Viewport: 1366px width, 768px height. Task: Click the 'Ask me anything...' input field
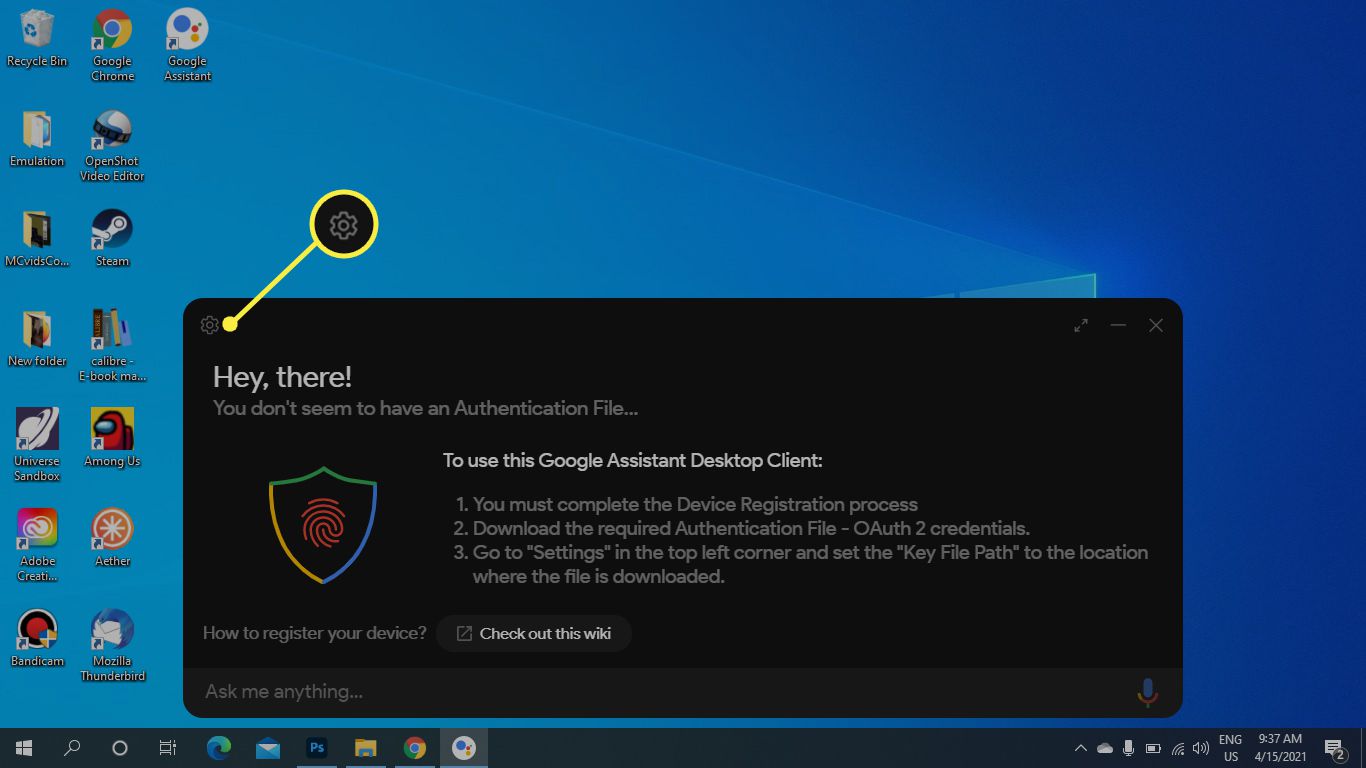pos(660,692)
